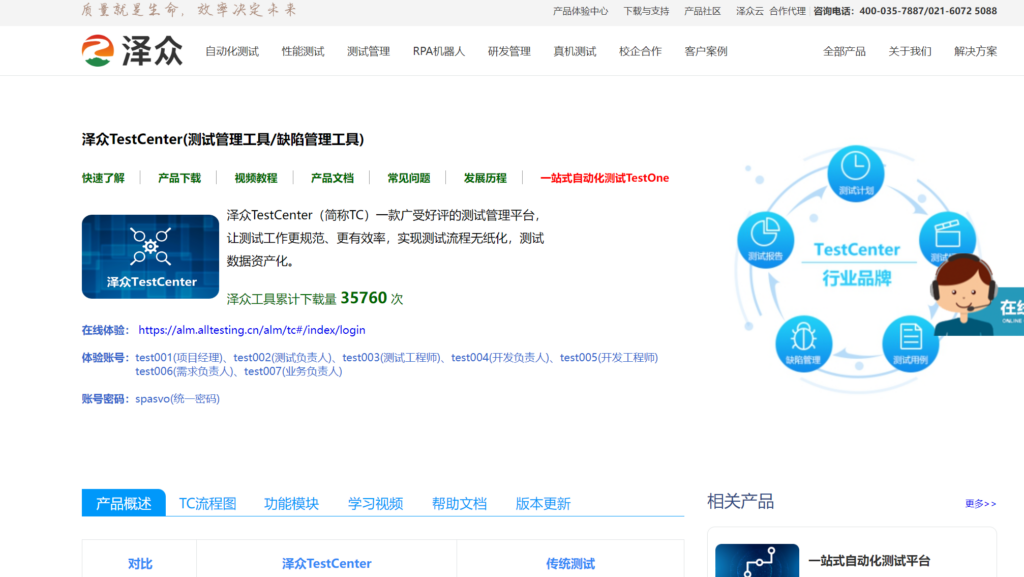Open the 关于我们 menu item
This screenshot has height=577, width=1024.
(x=910, y=51)
